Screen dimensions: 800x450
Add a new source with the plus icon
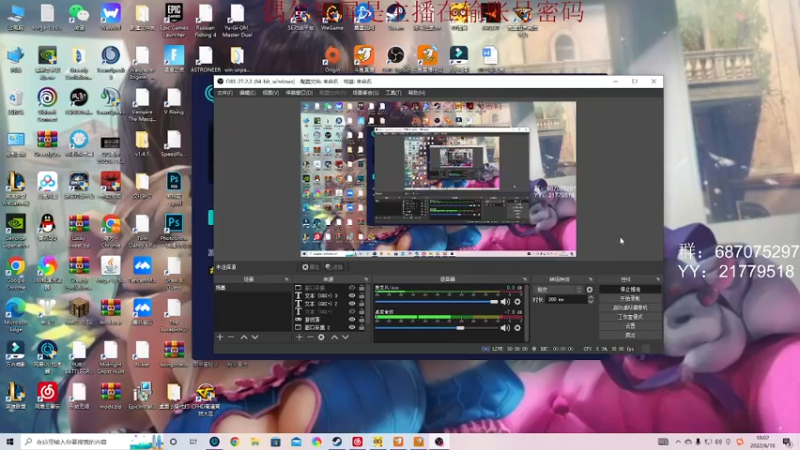[x=299, y=337]
